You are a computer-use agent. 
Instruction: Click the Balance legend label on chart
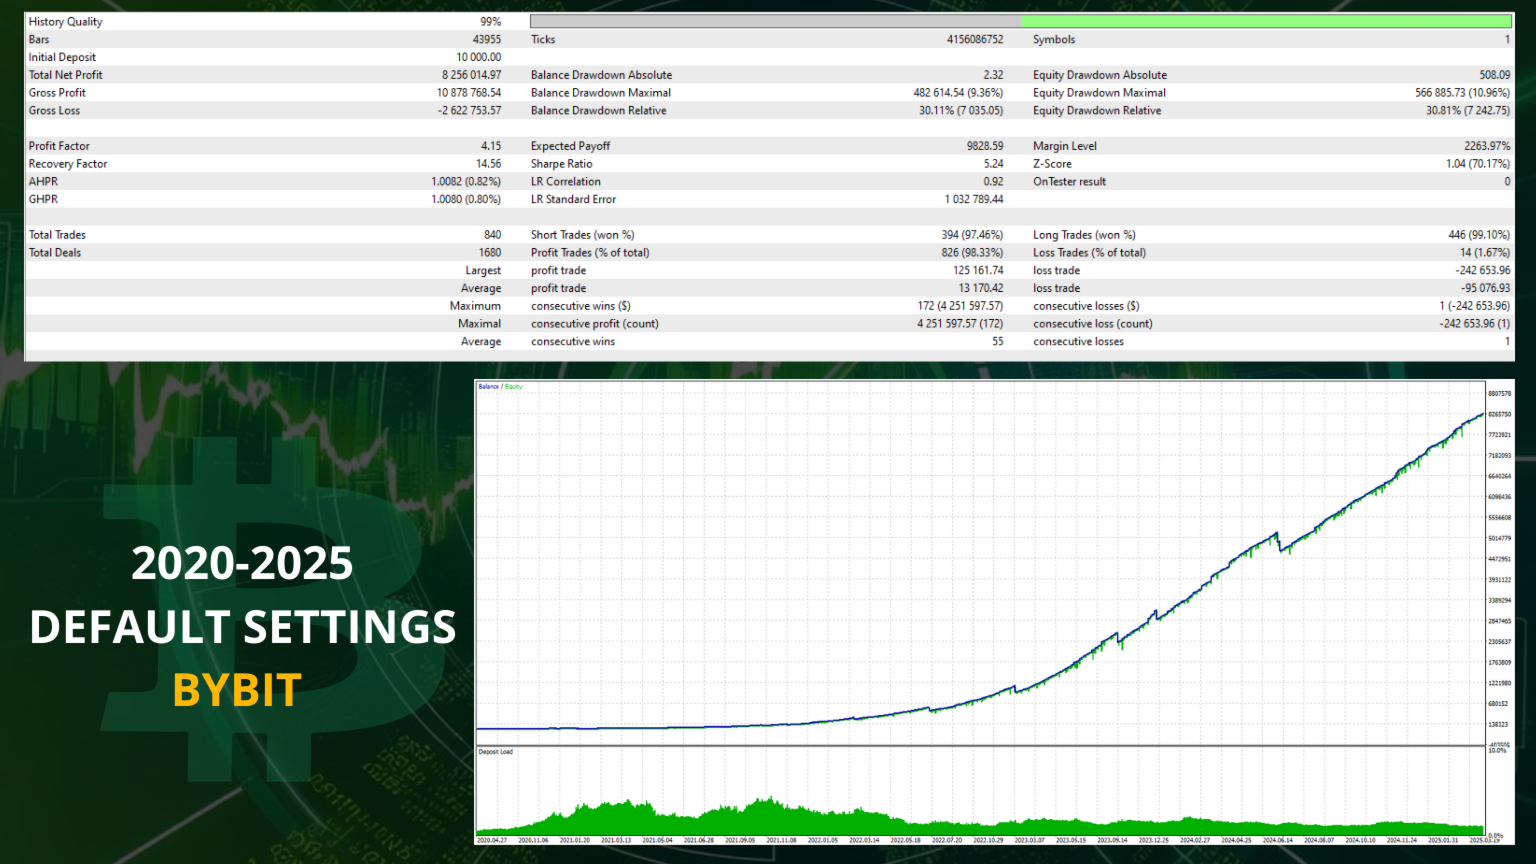pos(488,387)
